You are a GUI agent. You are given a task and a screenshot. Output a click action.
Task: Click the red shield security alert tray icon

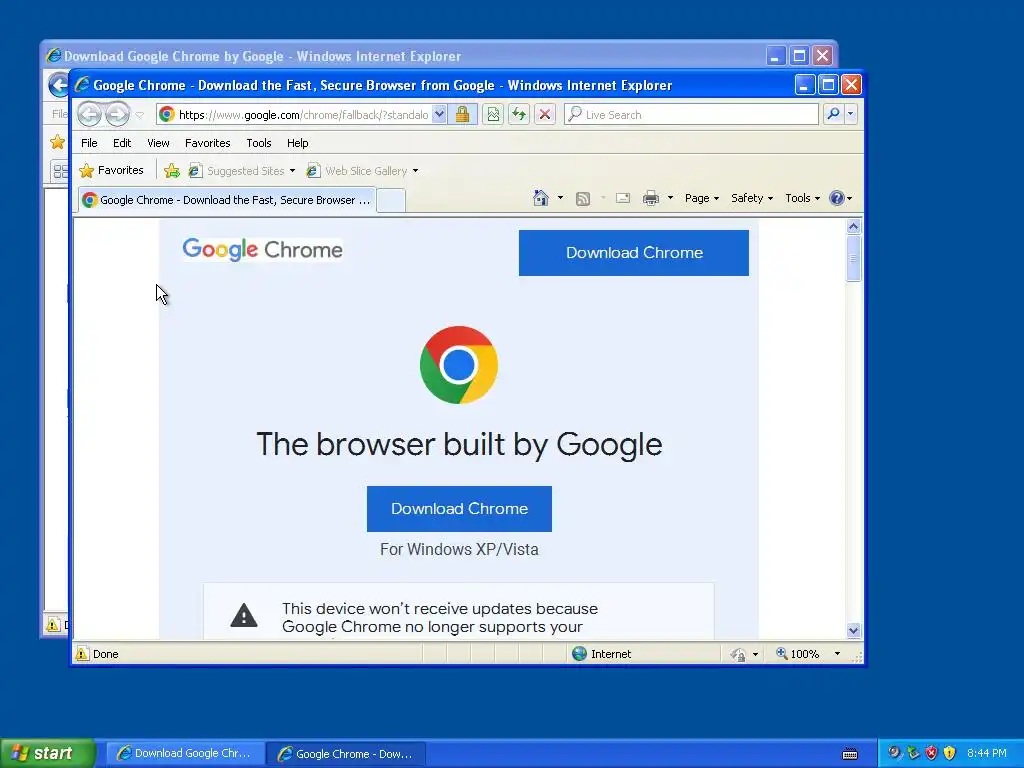pos(931,753)
